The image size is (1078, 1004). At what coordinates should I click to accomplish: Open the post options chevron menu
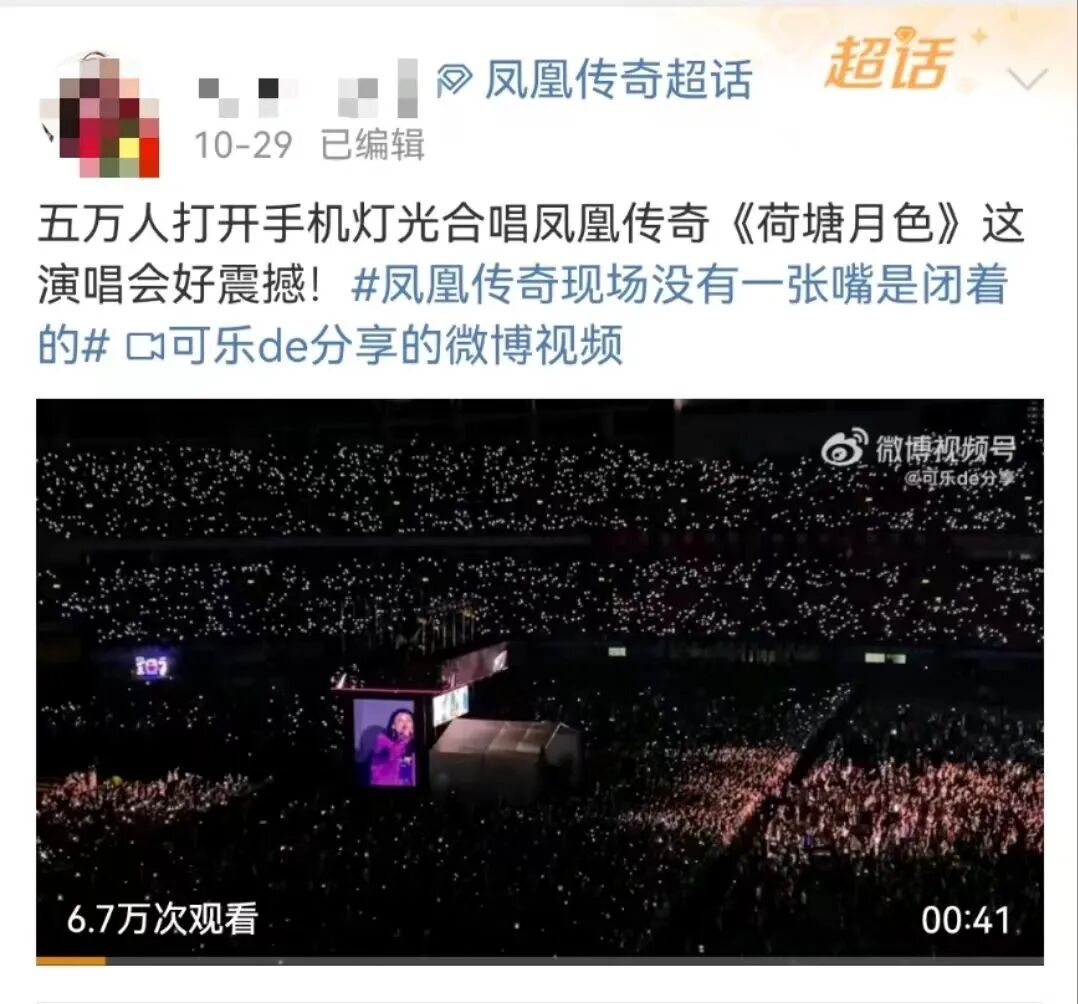click(1027, 79)
